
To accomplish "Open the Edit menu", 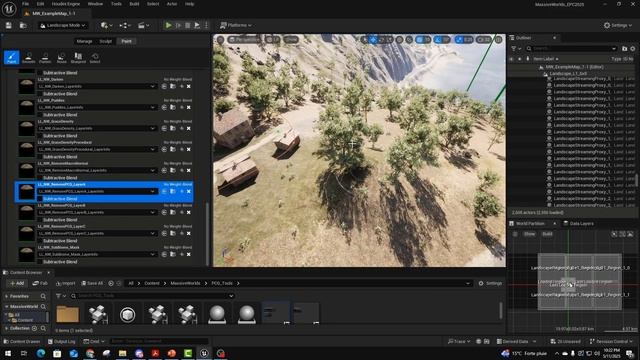I will (x=40, y=4).
